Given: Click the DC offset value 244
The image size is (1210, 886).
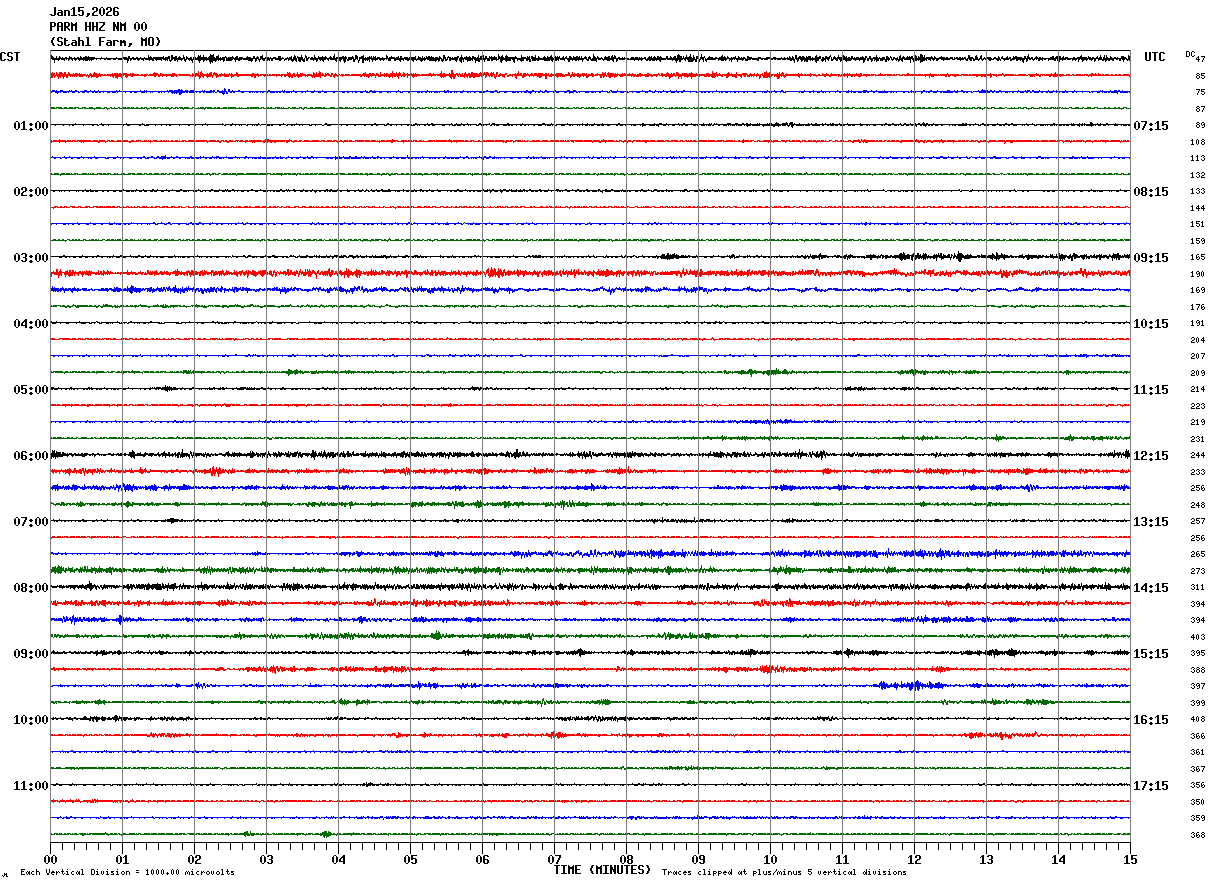Looking at the screenshot, I should [1198, 456].
